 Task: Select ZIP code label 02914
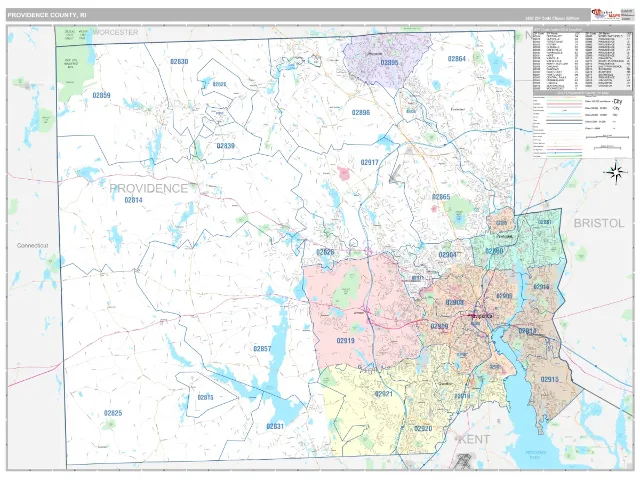(x=527, y=331)
